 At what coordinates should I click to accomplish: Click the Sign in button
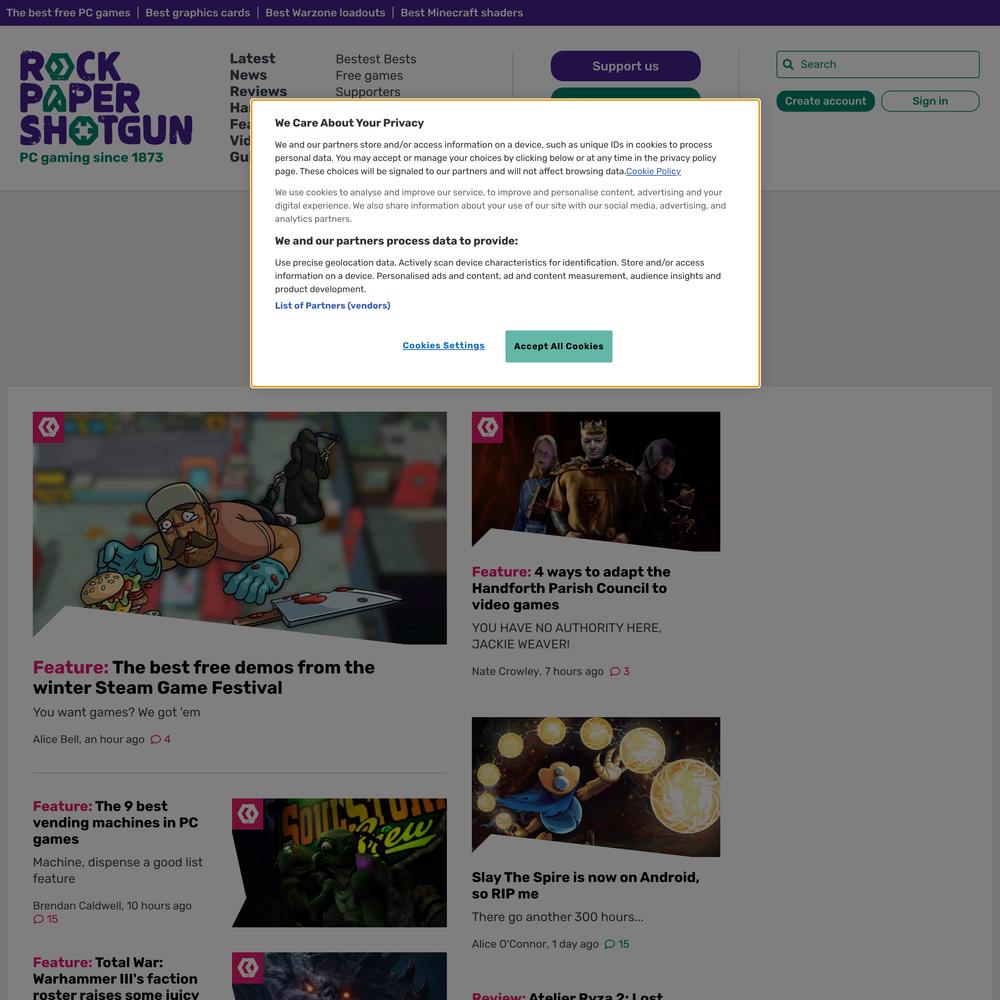pyautogui.click(x=930, y=101)
